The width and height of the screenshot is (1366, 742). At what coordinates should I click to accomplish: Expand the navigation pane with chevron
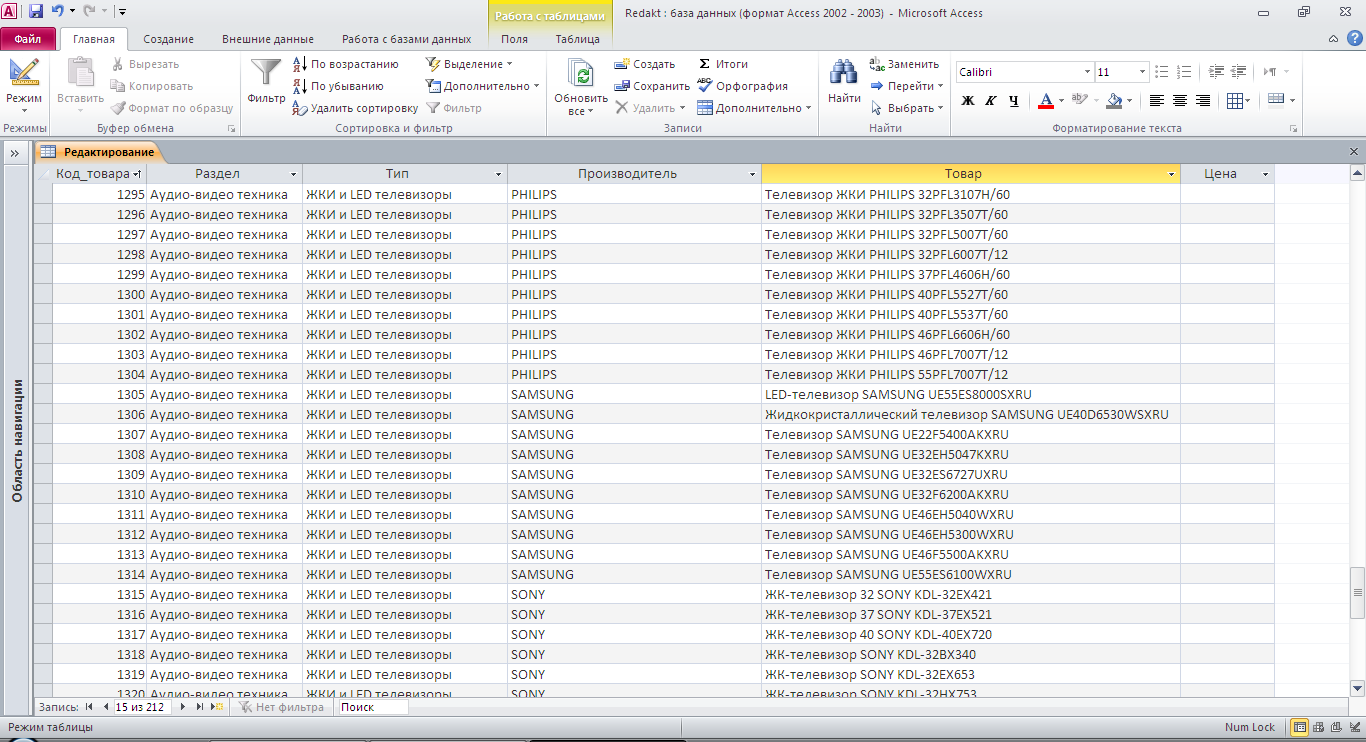pos(16,153)
